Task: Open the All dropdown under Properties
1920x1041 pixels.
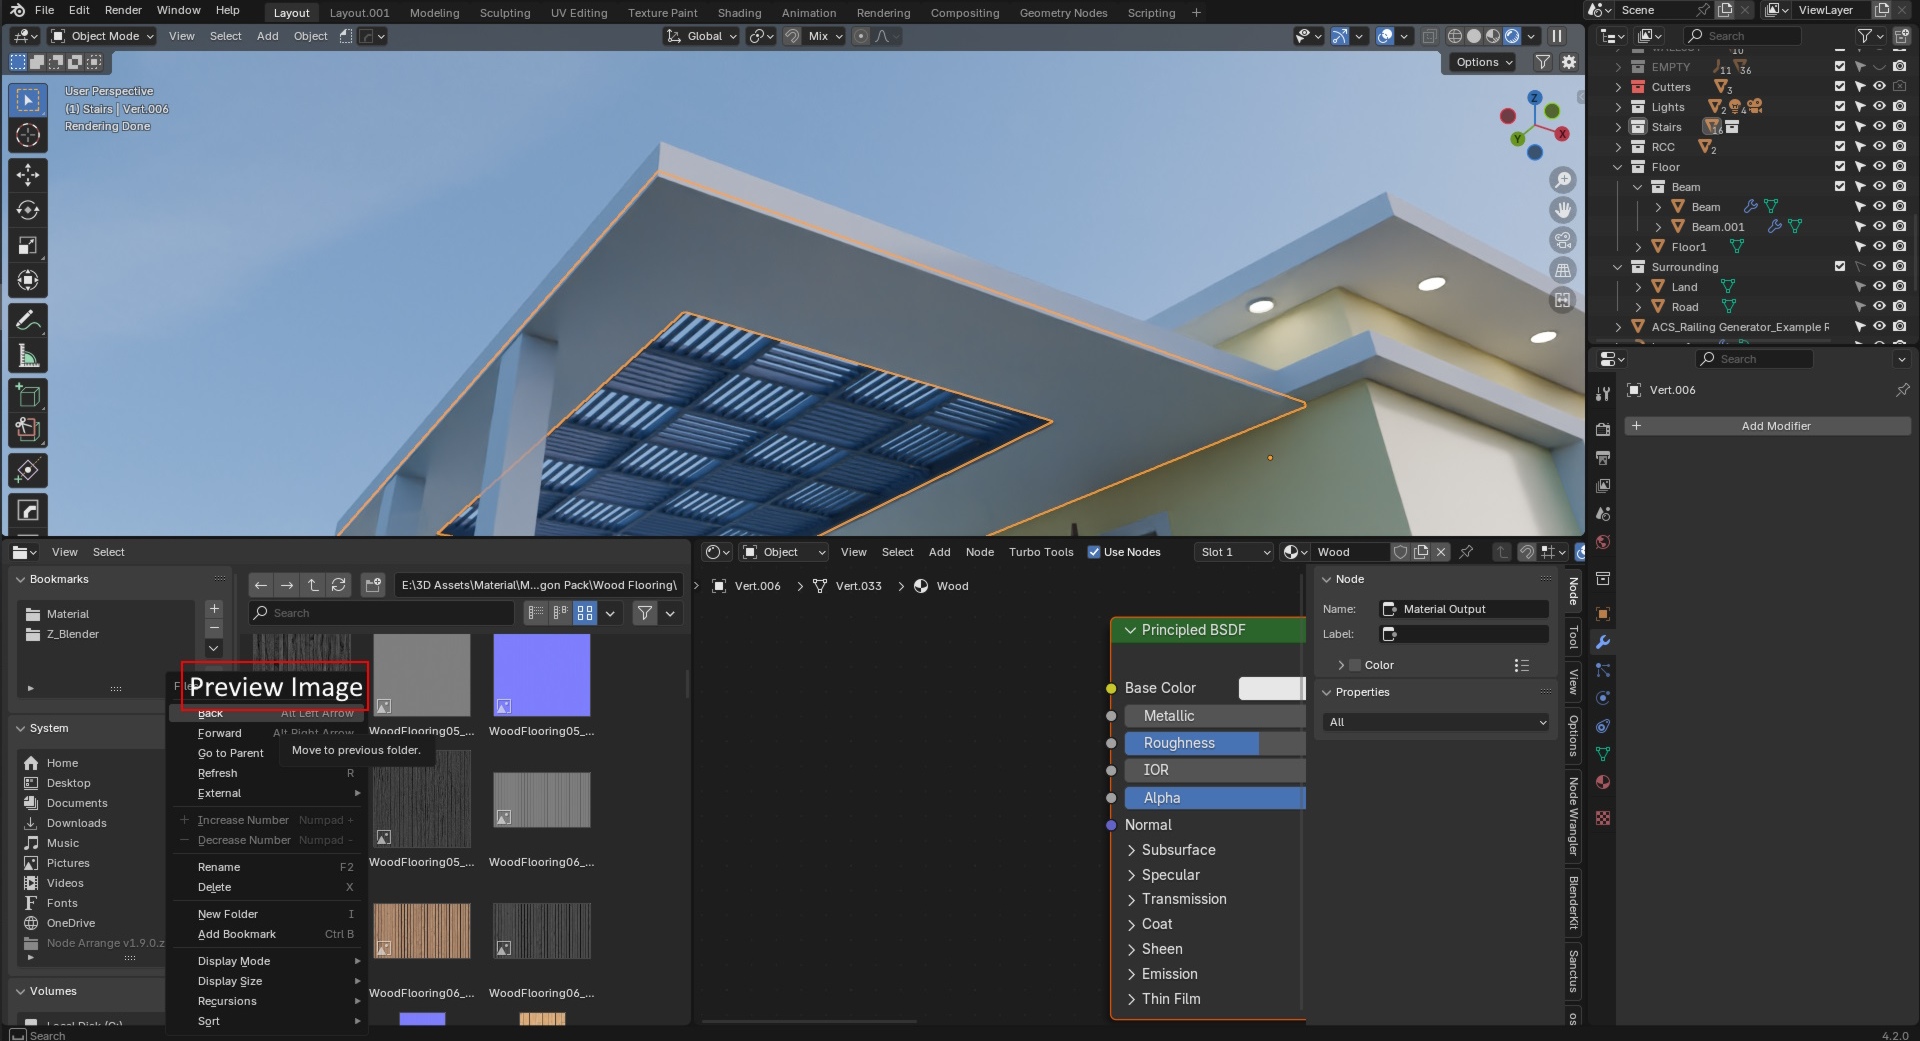Action: (1436, 722)
